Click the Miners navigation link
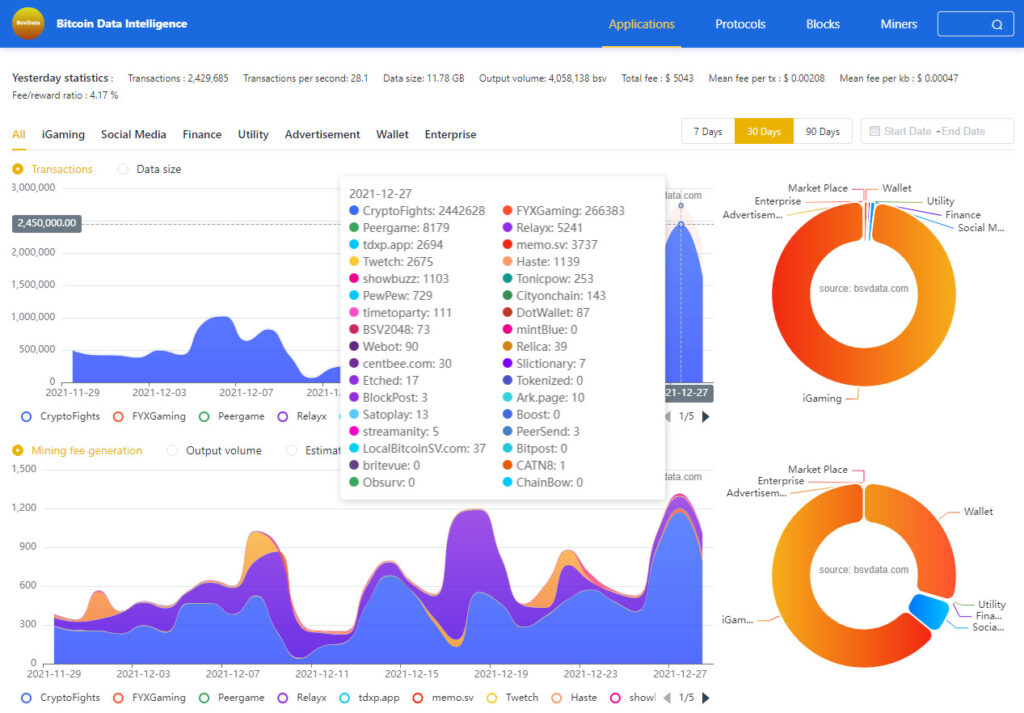The width and height of the screenshot is (1024, 713). point(899,24)
